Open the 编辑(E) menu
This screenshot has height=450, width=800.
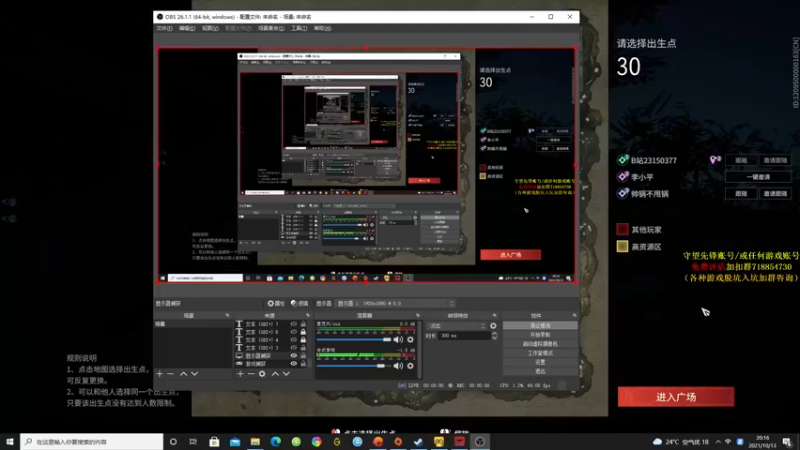point(187,28)
